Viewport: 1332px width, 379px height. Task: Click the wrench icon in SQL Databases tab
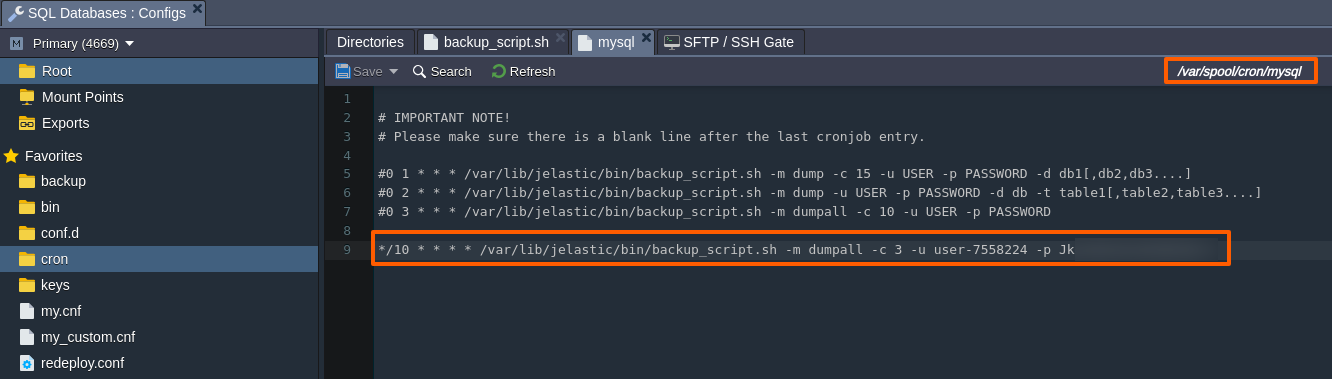(x=15, y=13)
